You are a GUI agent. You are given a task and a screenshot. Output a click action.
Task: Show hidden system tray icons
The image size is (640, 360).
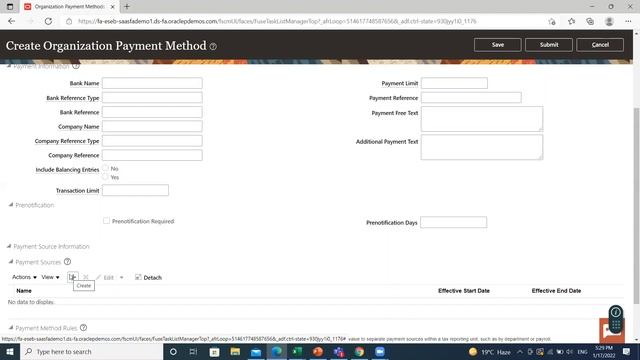point(520,351)
